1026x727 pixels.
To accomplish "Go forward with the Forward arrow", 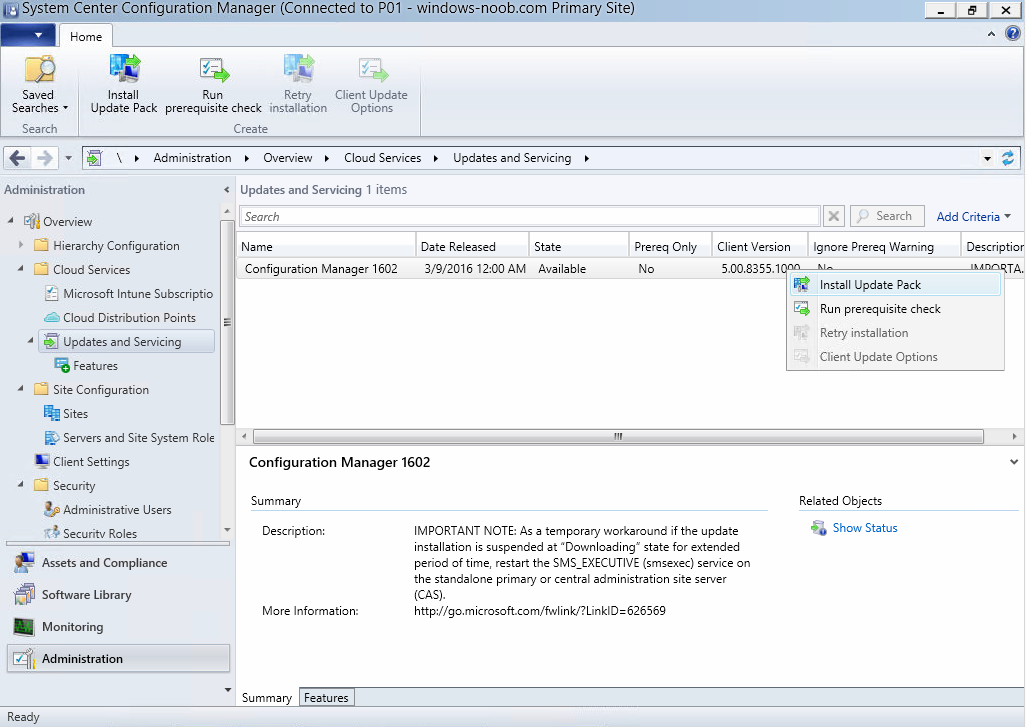I will click(44, 158).
